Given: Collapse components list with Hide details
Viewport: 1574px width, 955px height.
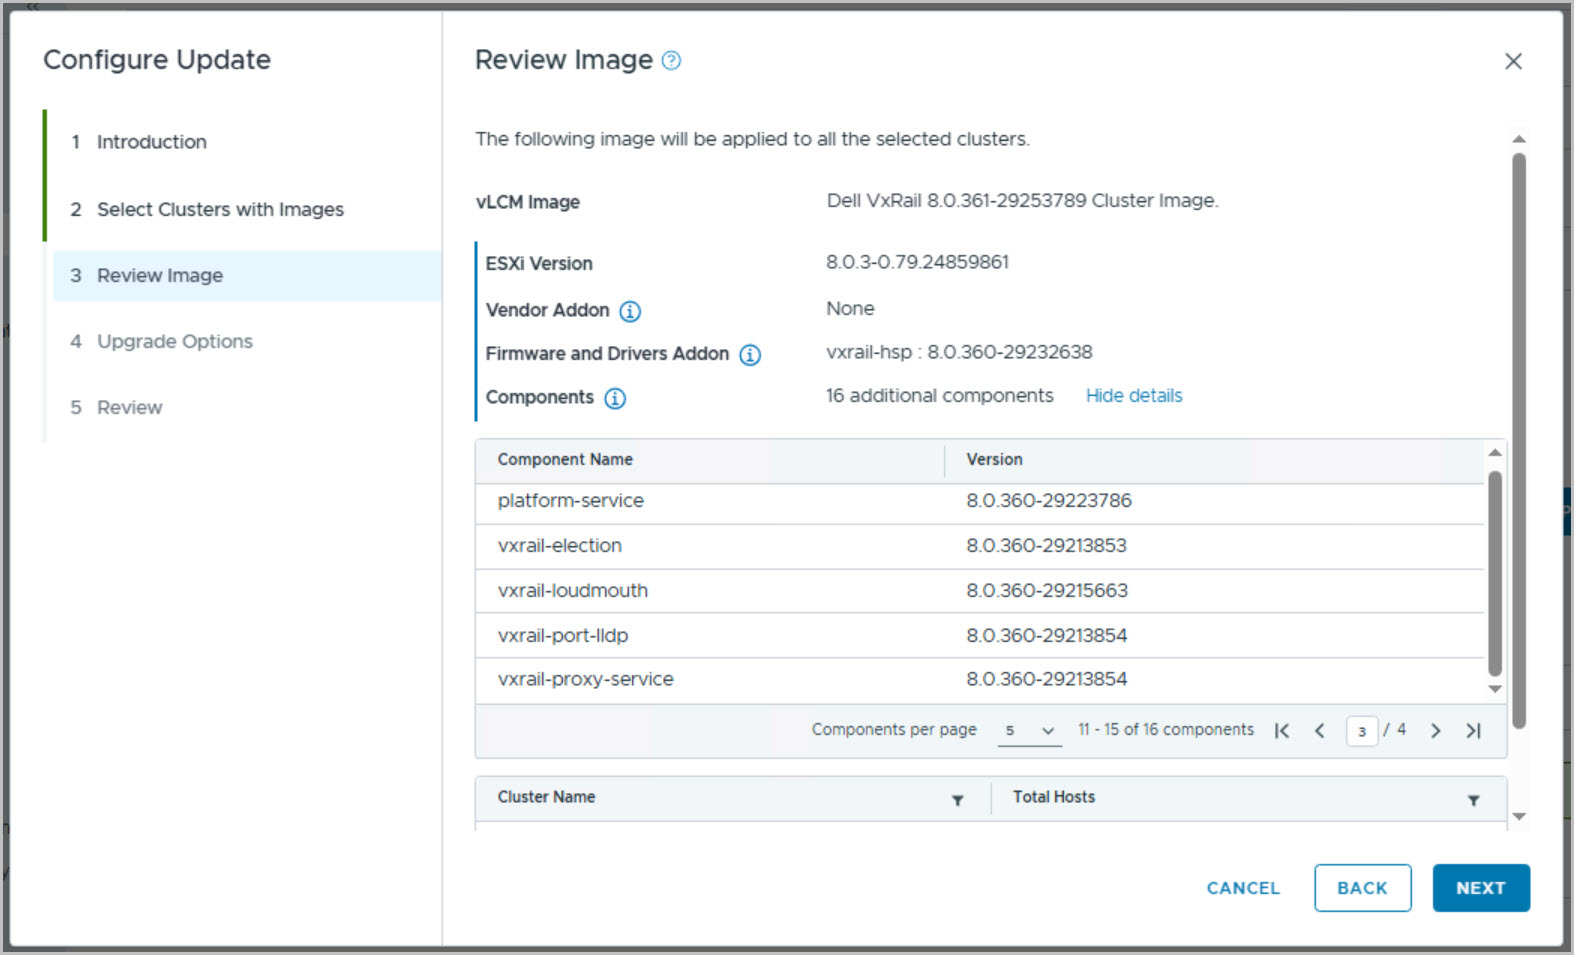Looking at the screenshot, I should click(1134, 396).
